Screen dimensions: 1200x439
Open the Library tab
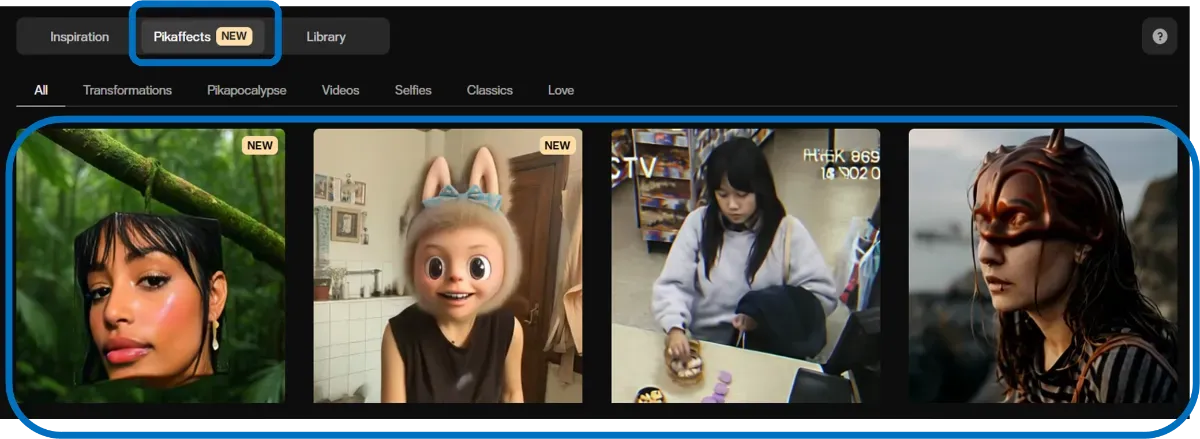click(325, 37)
